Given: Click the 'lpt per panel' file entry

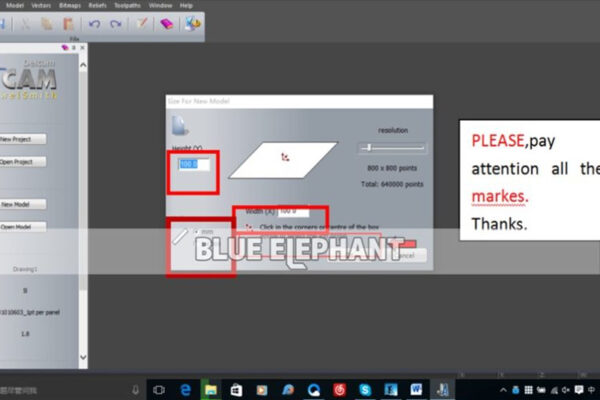Looking at the screenshot, I should click(30, 312).
